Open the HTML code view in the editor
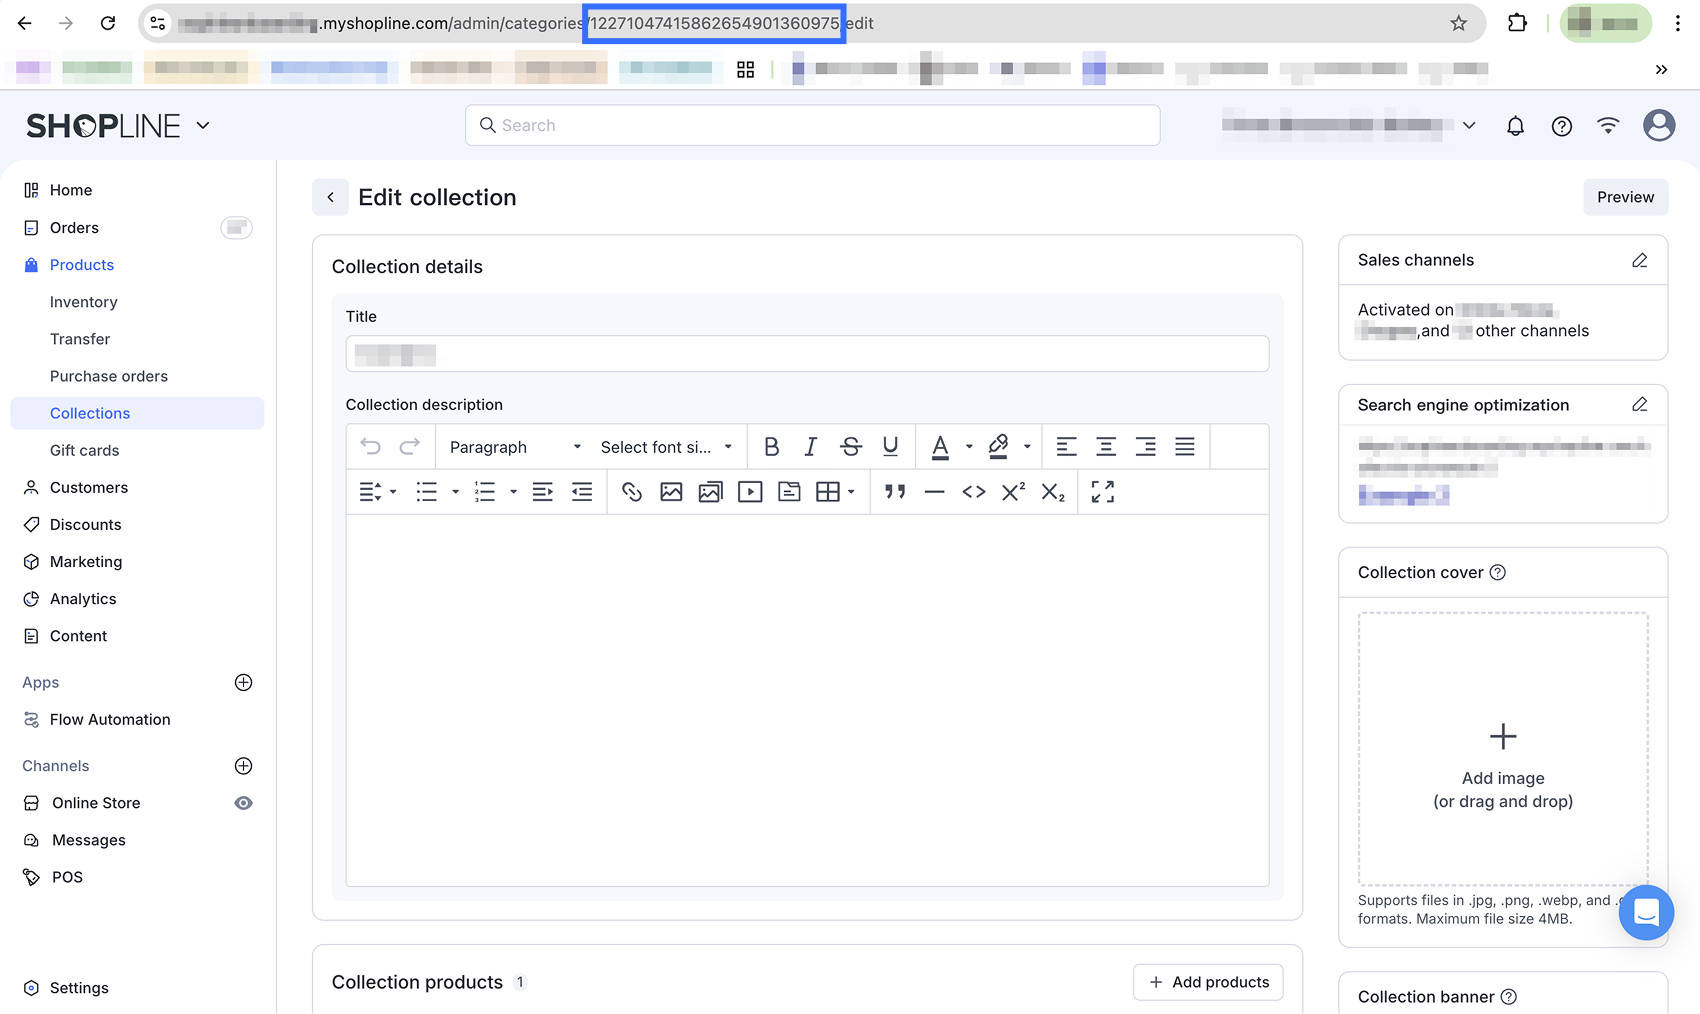Viewport: 1700px width, 1014px height. click(973, 491)
